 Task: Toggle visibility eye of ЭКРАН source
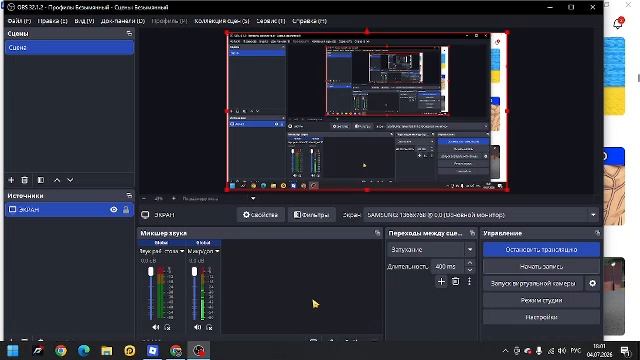point(114,209)
